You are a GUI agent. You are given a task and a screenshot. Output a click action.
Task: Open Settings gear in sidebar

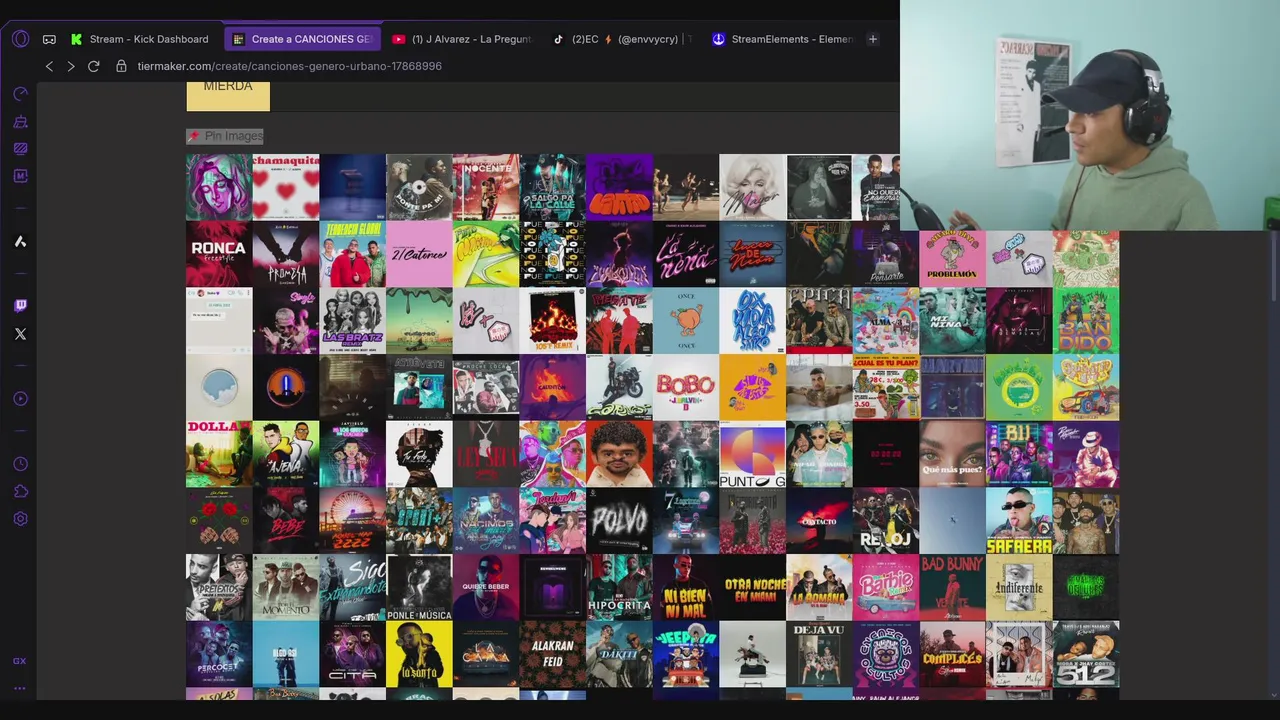(20, 519)
